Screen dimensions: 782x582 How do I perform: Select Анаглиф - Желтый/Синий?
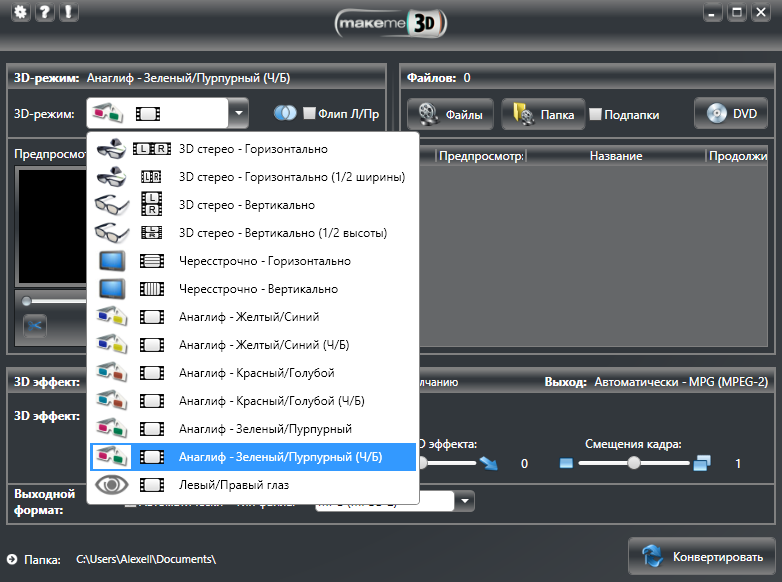pos(253,317)
